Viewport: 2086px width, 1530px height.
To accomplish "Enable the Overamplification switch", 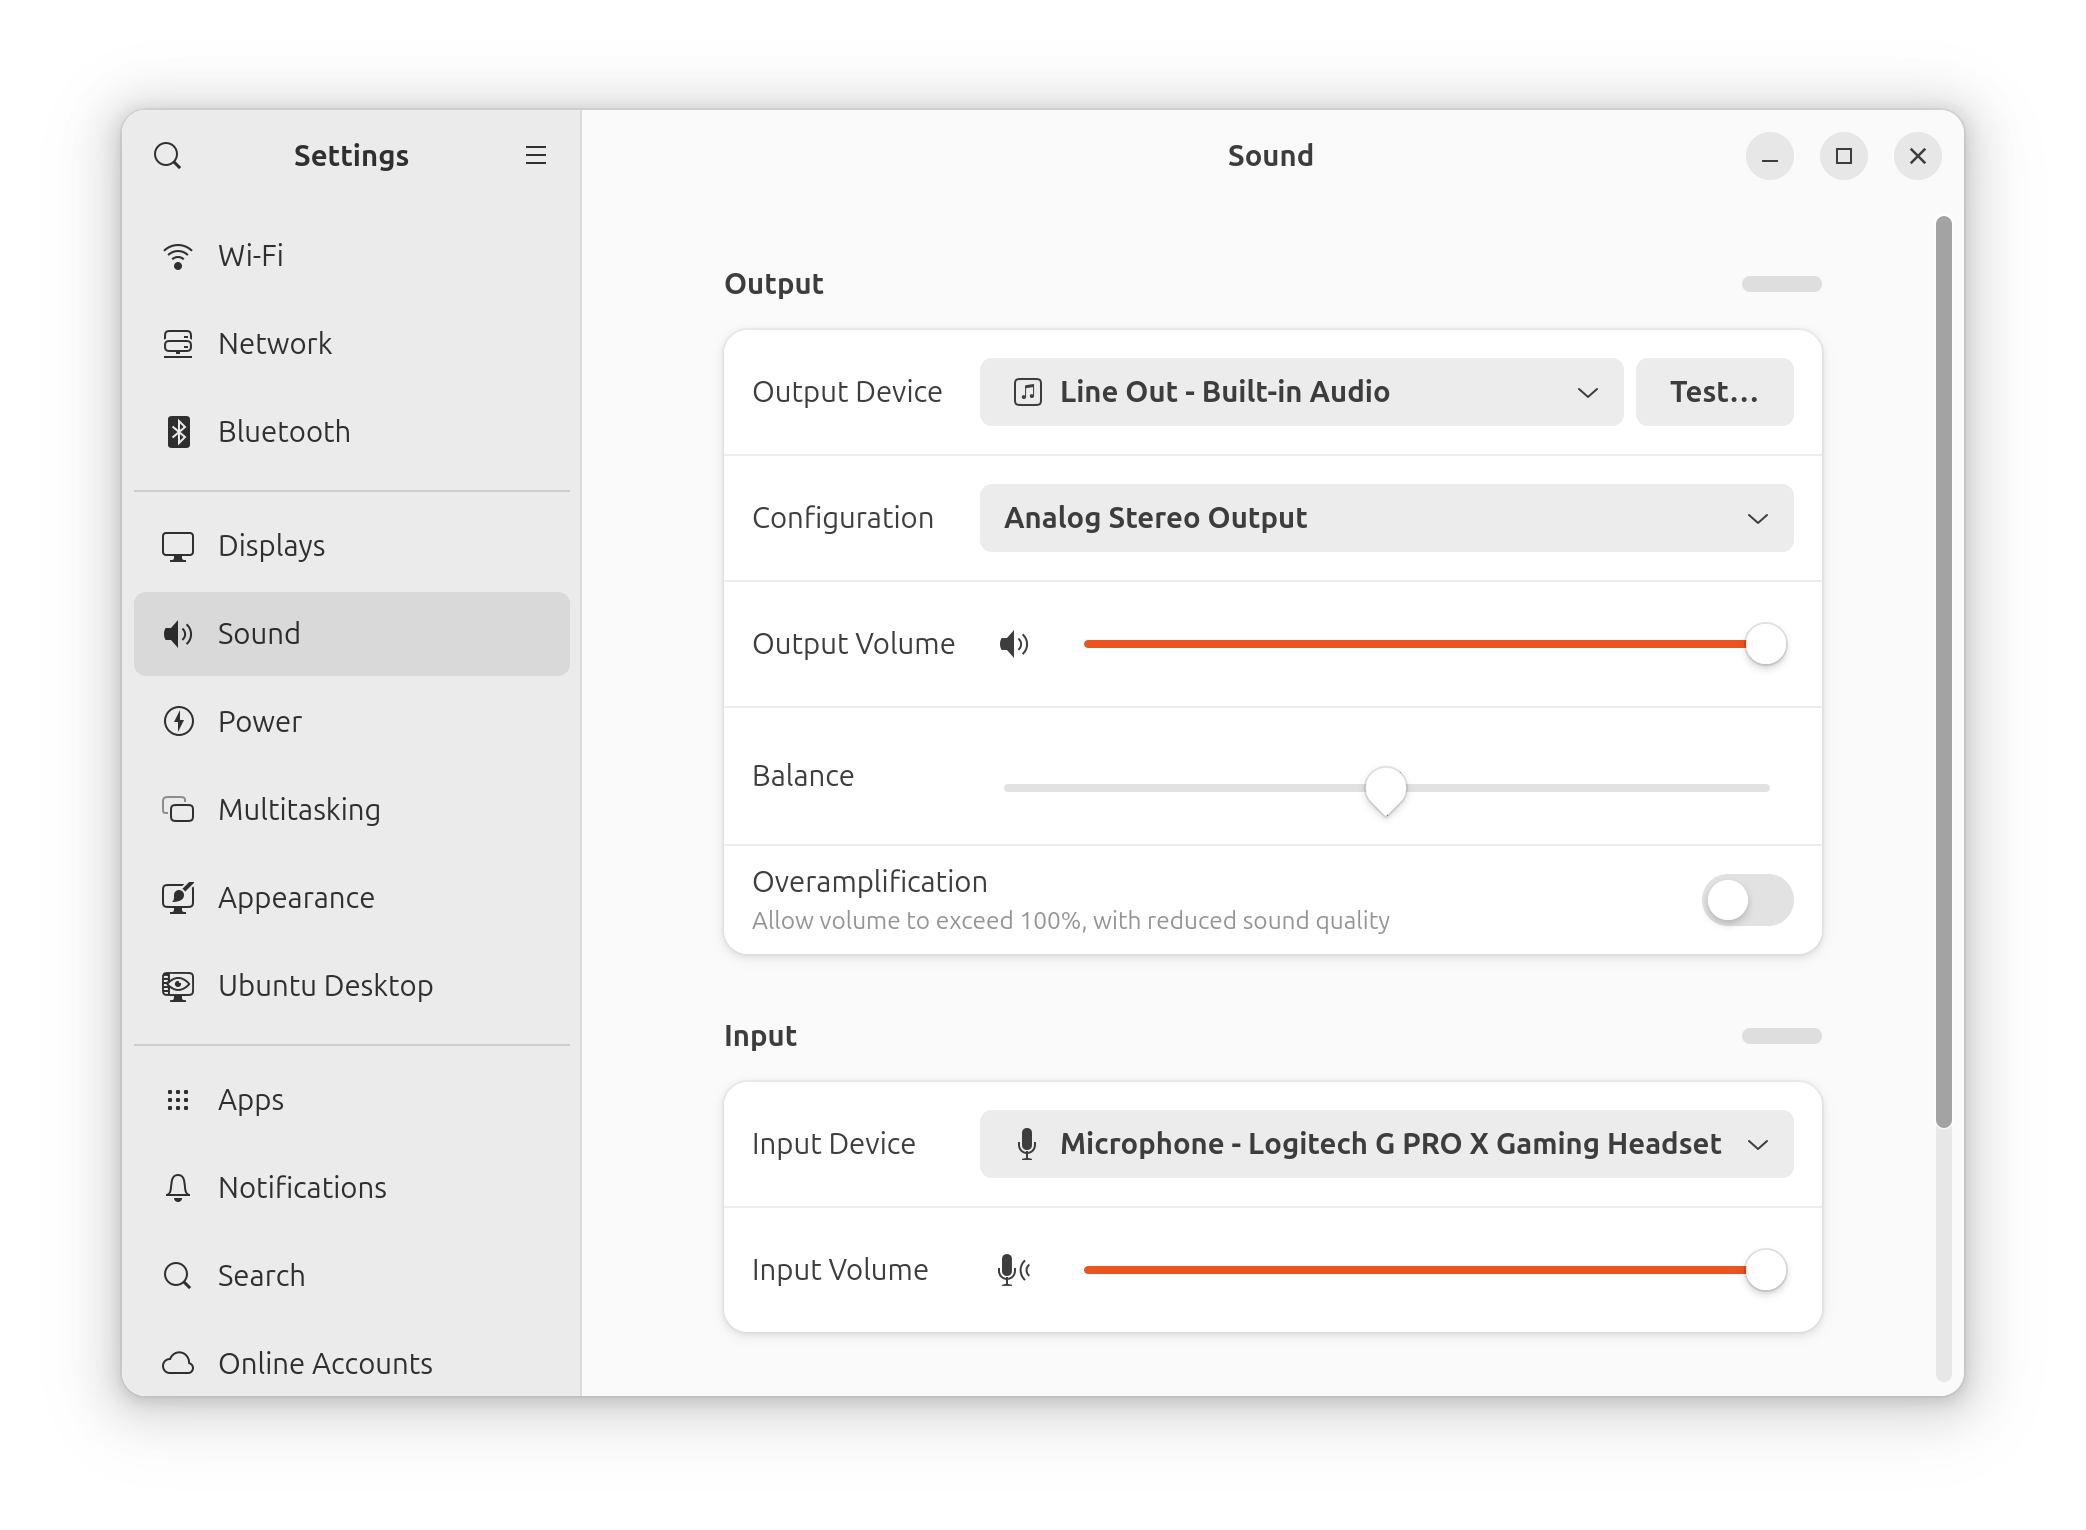I will [x=1747, y=900].
